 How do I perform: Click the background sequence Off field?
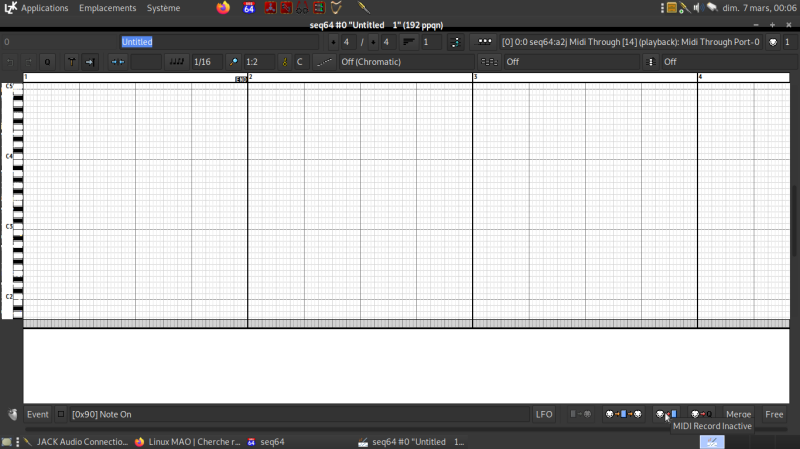click(x=571, y=62)
